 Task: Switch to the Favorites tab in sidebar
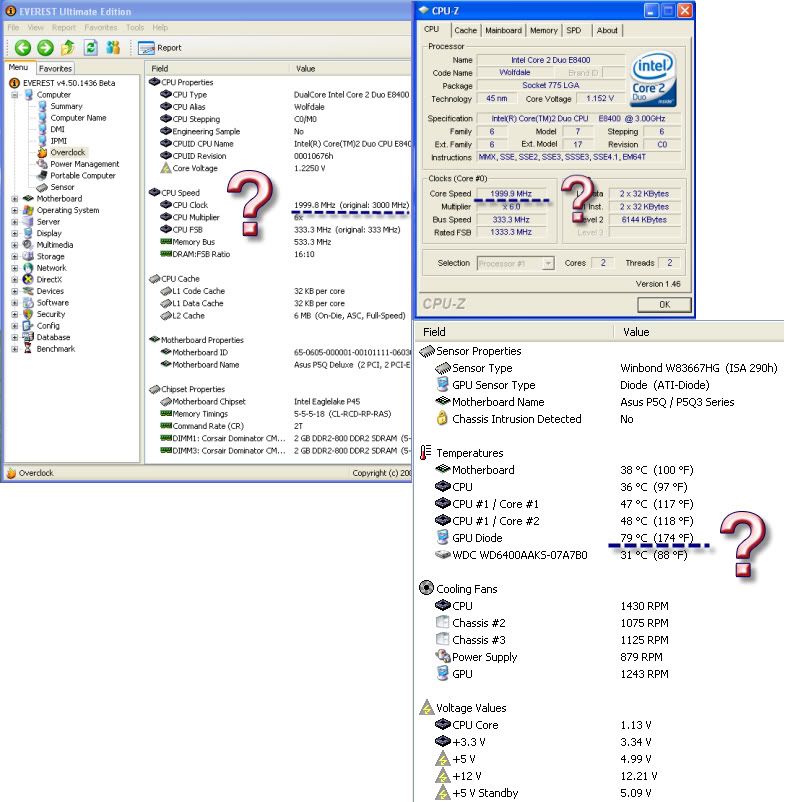point(55,69)
